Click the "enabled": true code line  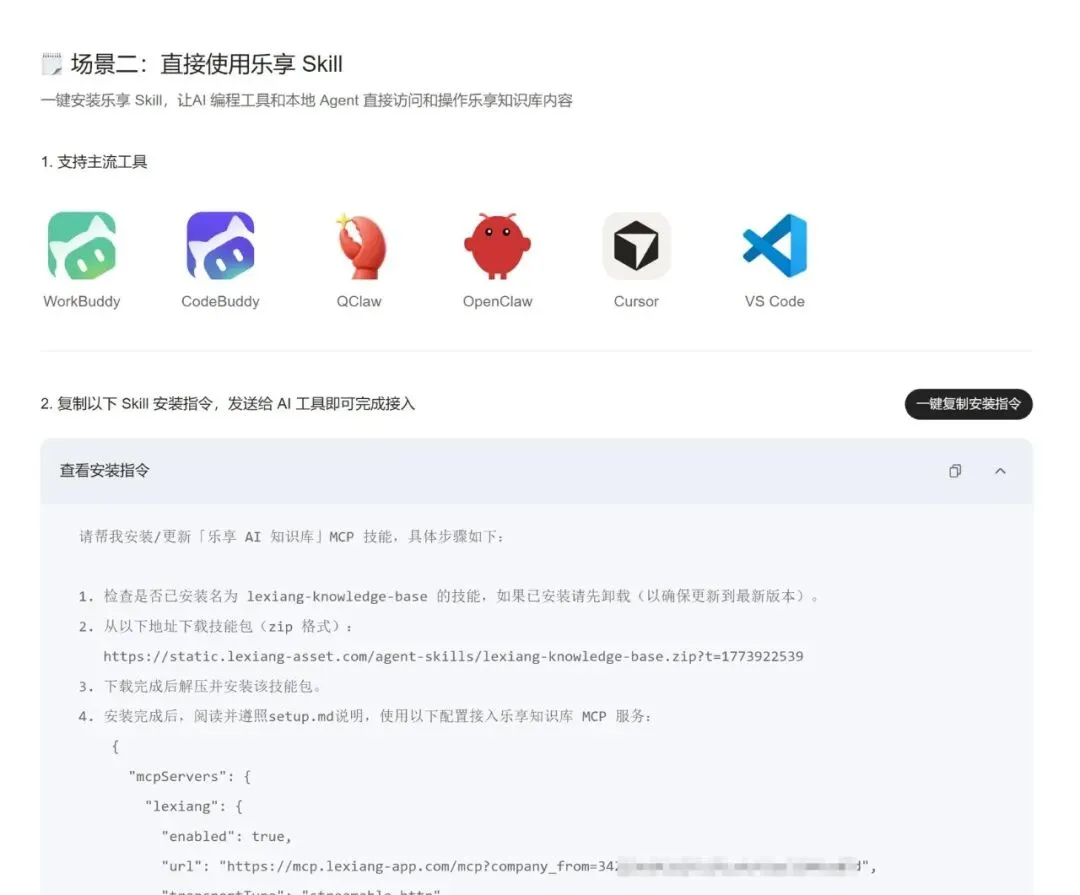coord(227,836)
